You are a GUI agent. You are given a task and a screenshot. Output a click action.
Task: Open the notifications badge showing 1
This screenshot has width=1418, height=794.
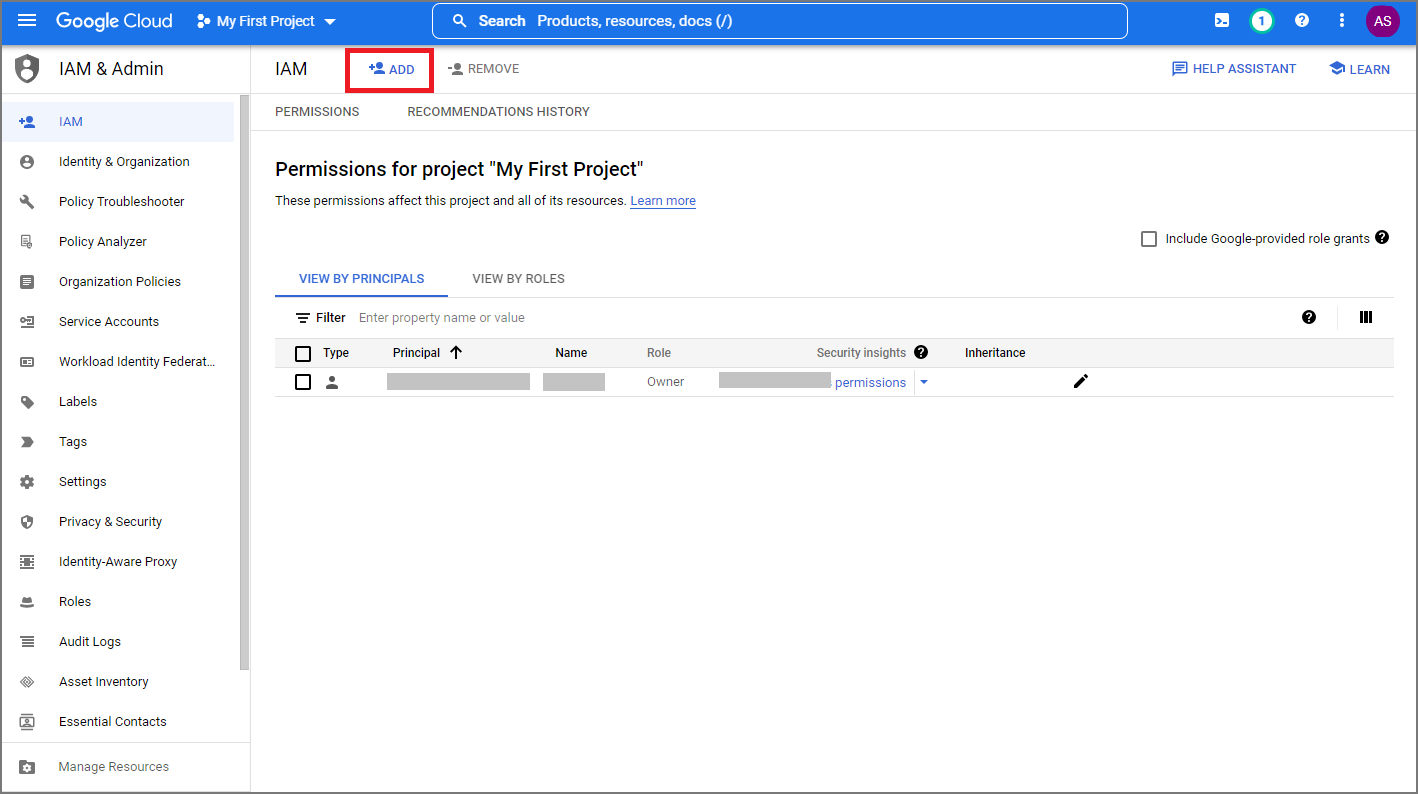point(1262,21)
